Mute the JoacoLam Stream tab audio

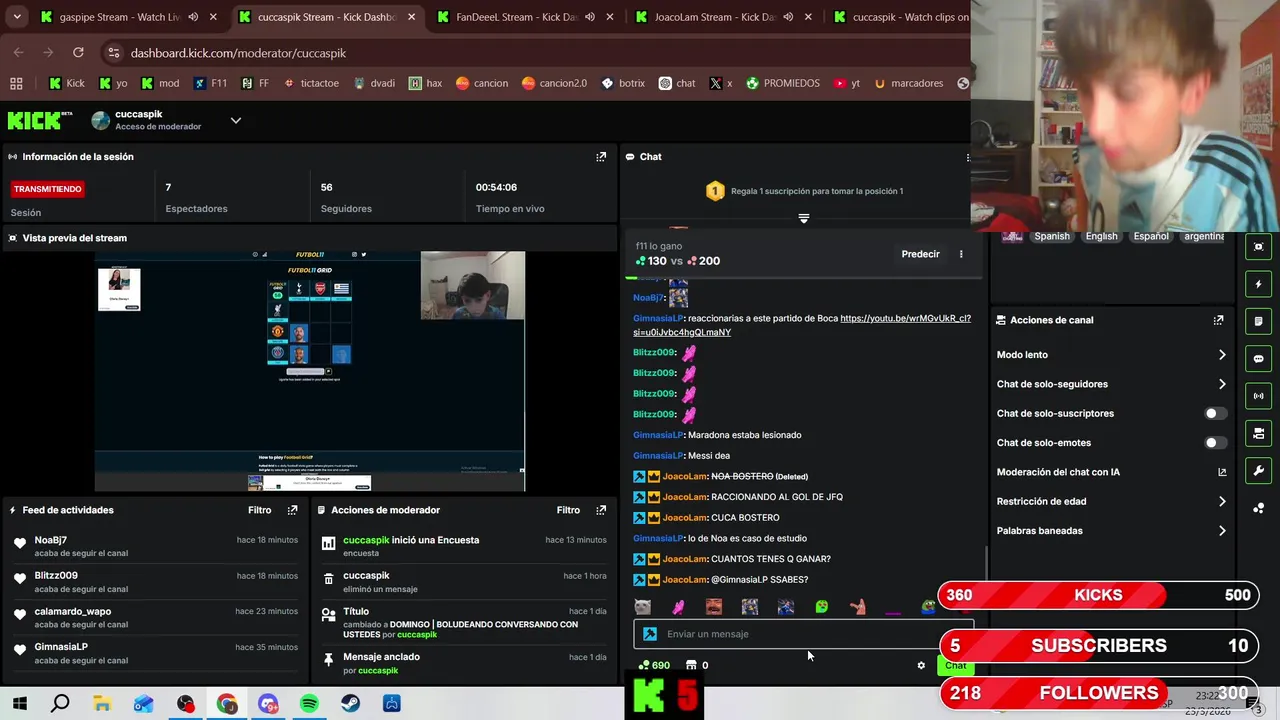788,17
